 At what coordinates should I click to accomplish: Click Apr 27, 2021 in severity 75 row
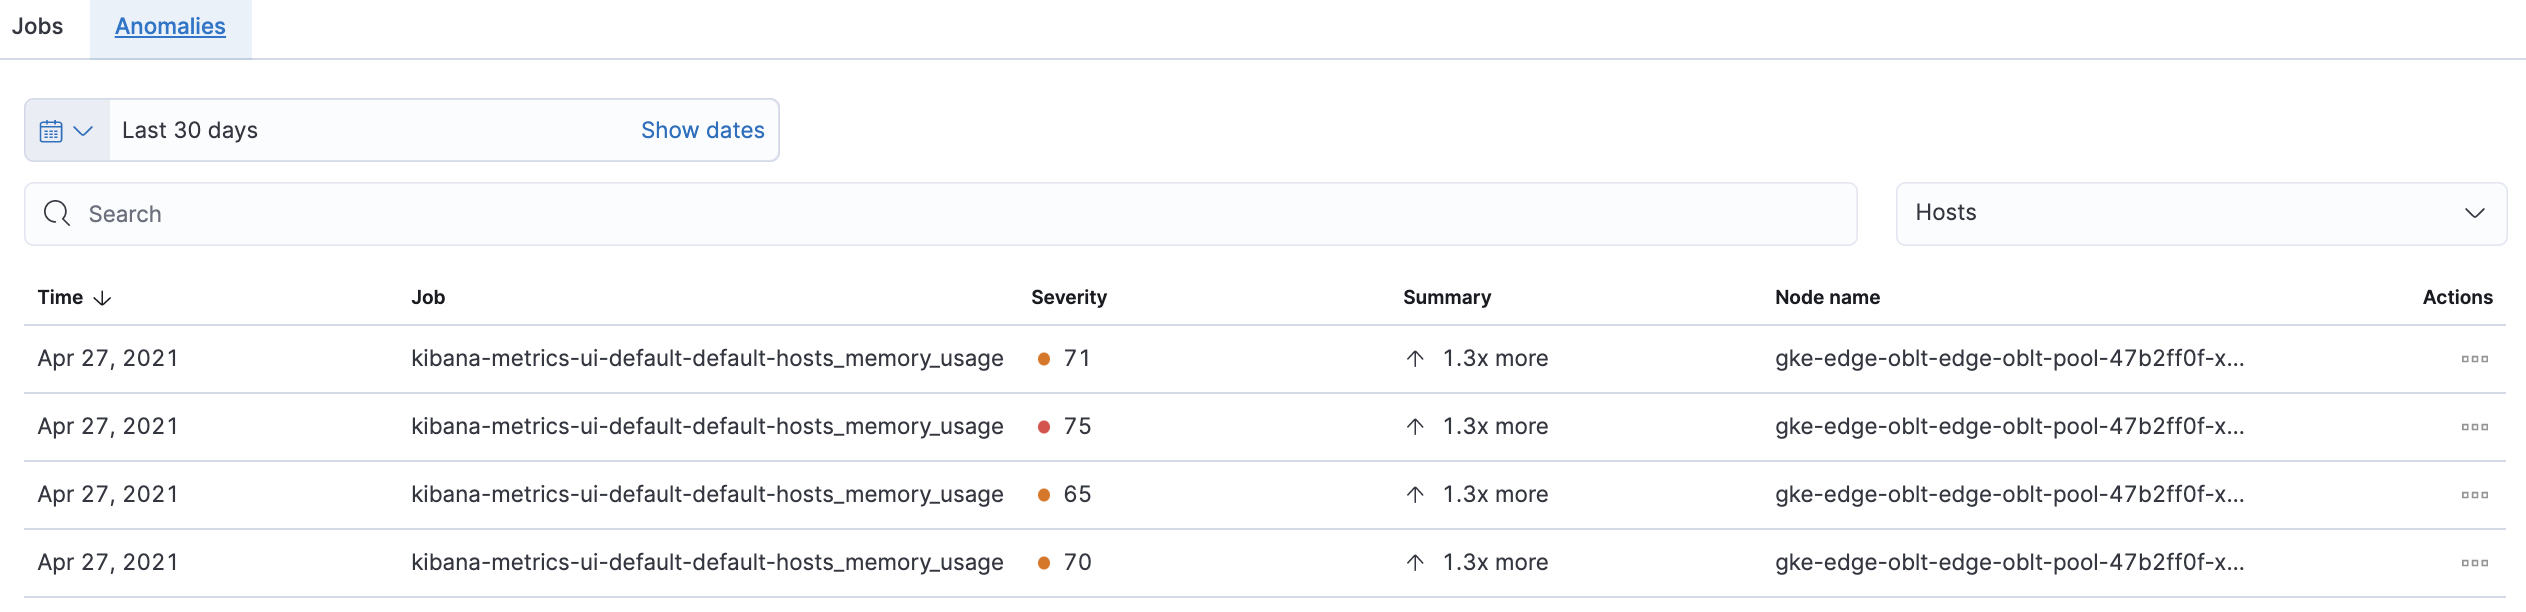pos(108,426)
